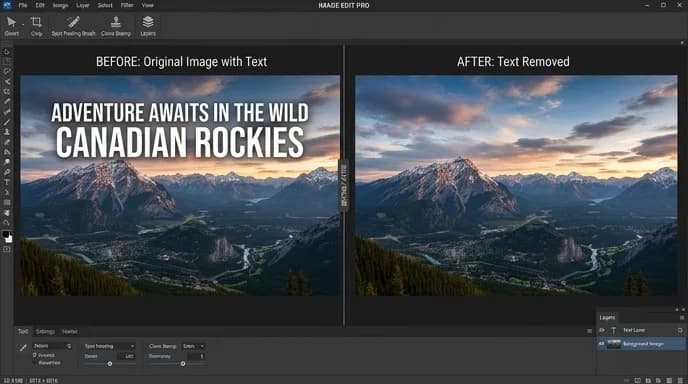688x384 pixels.
Task: Open the Filter menu
Action: pos(127,5)
